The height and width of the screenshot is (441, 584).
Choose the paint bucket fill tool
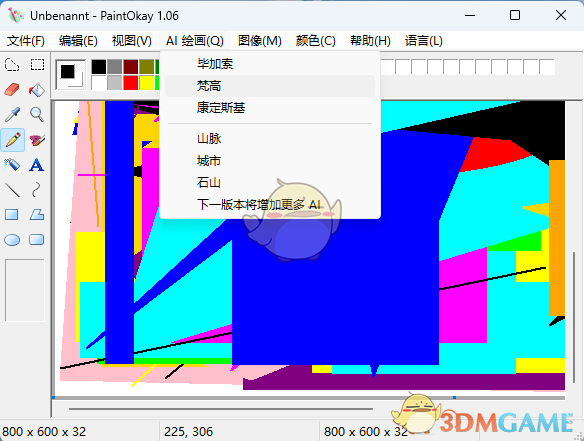(37, 90)
